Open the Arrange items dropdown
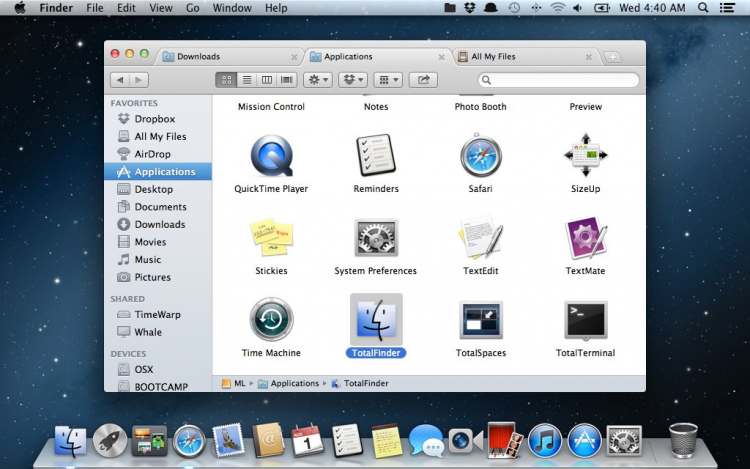The width and height of the screenshot is (750, 469). click(x=388, y=80)
